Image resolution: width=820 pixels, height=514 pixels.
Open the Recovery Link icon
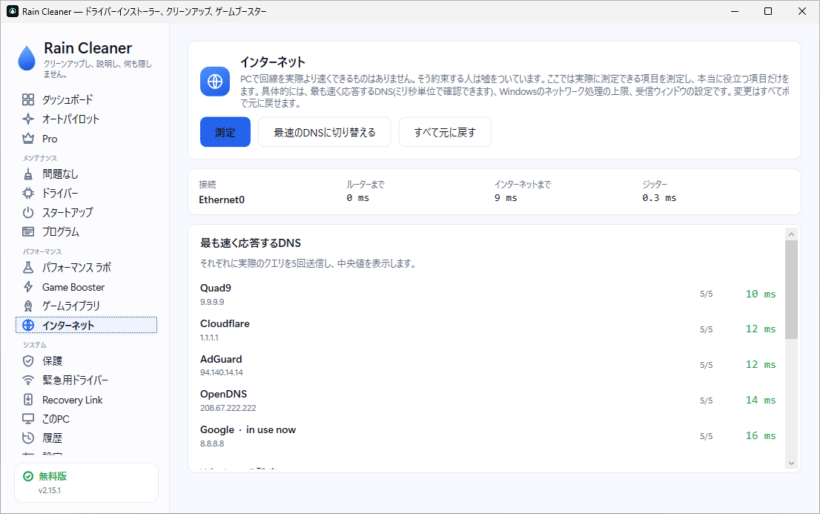click(28, 399)
